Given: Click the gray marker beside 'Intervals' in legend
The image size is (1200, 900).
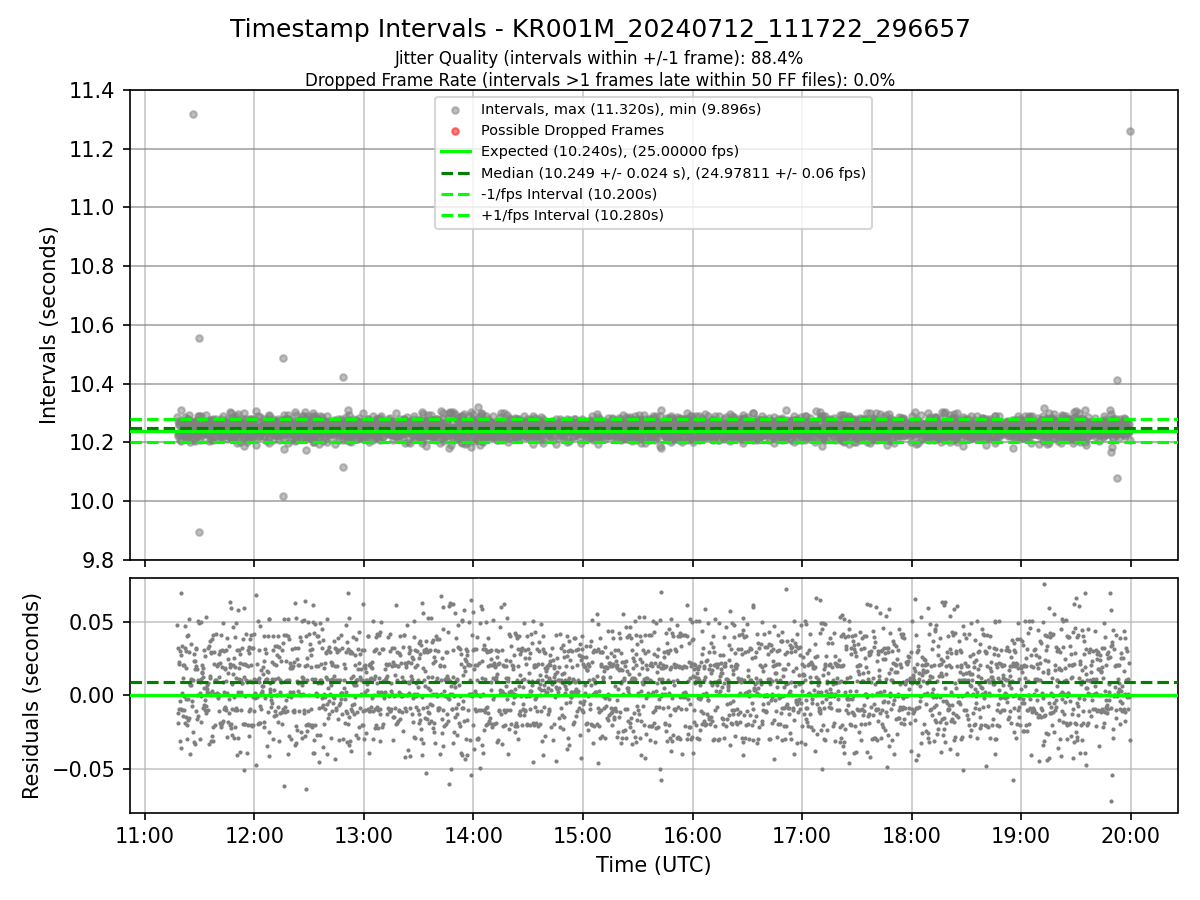Looking at the screenshot, I should click(455, 110).
